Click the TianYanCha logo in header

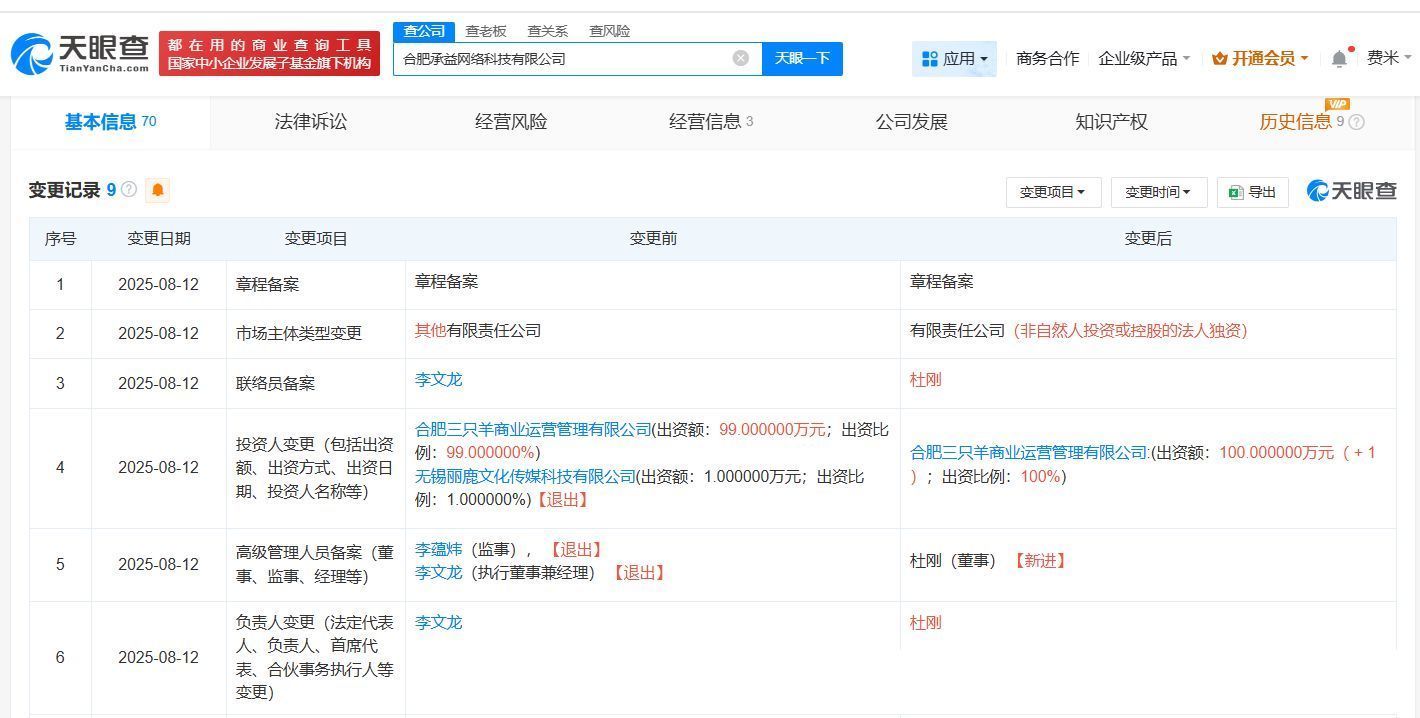80,53
